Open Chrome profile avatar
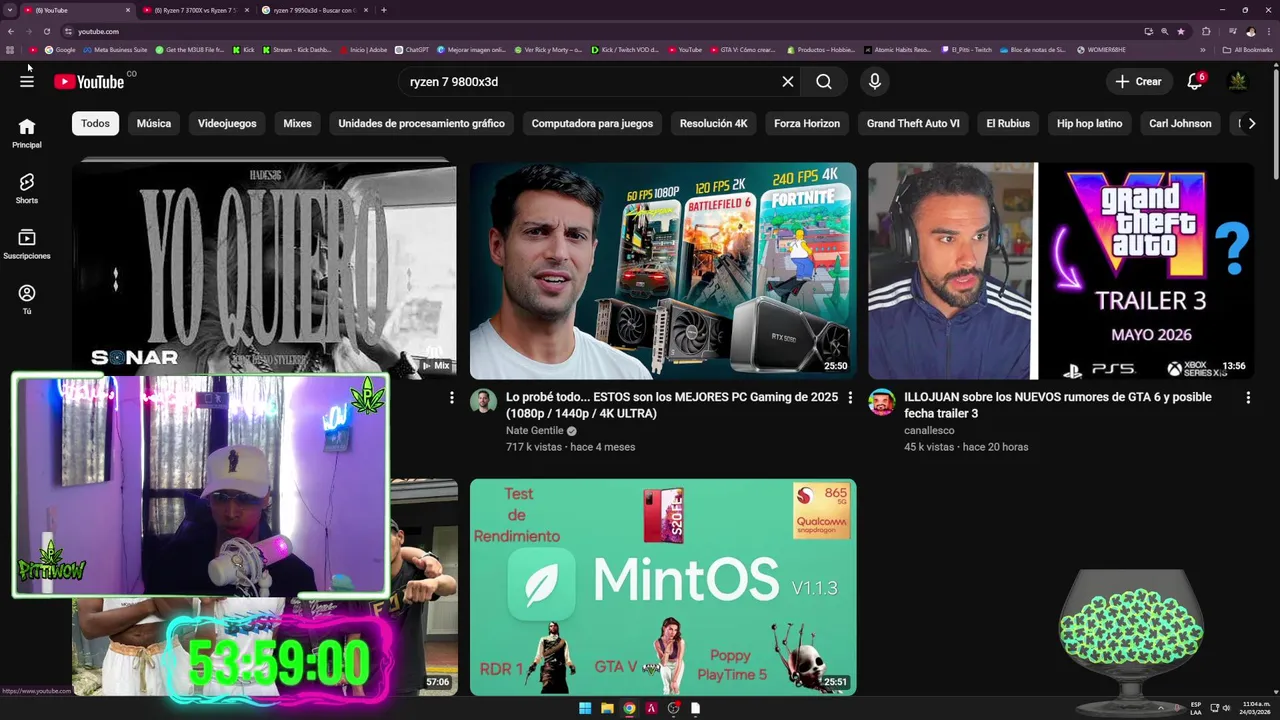 (1250, 31)
